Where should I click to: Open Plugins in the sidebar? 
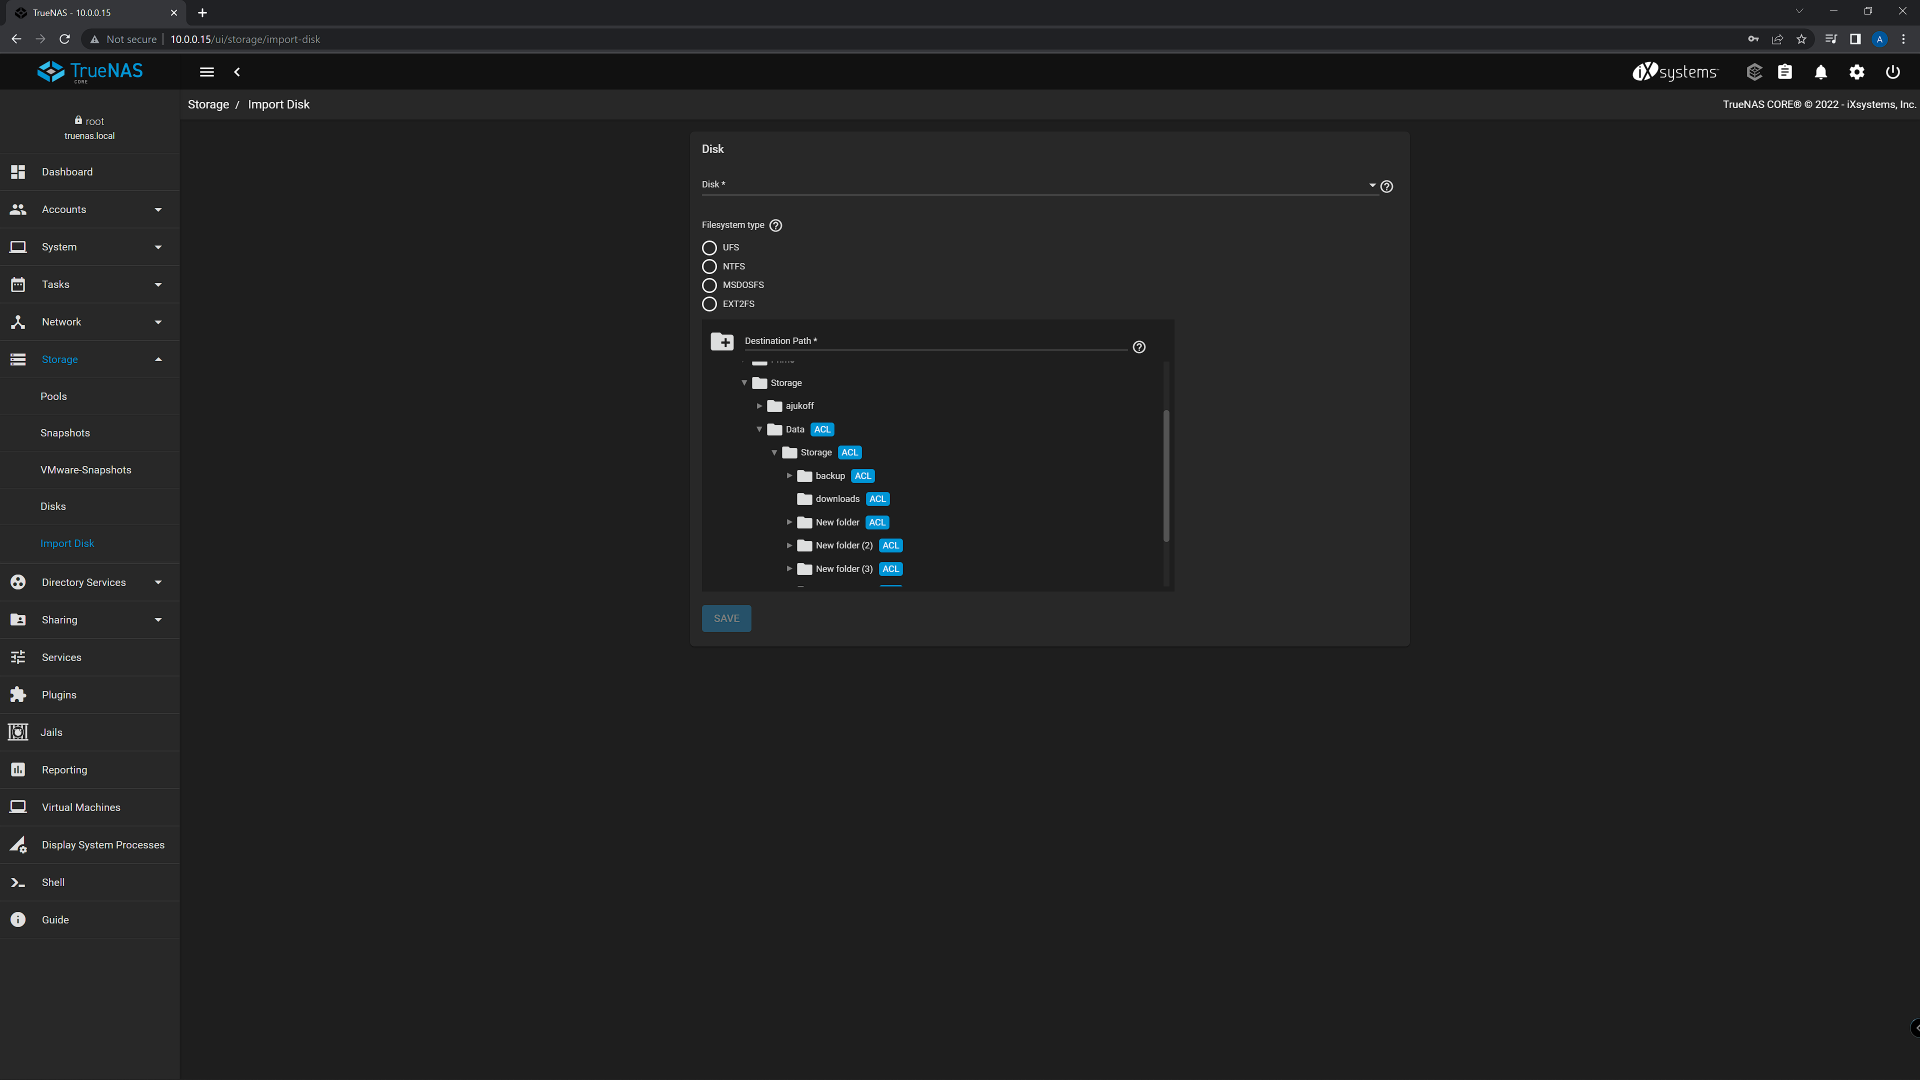click(x=90, y=695)
